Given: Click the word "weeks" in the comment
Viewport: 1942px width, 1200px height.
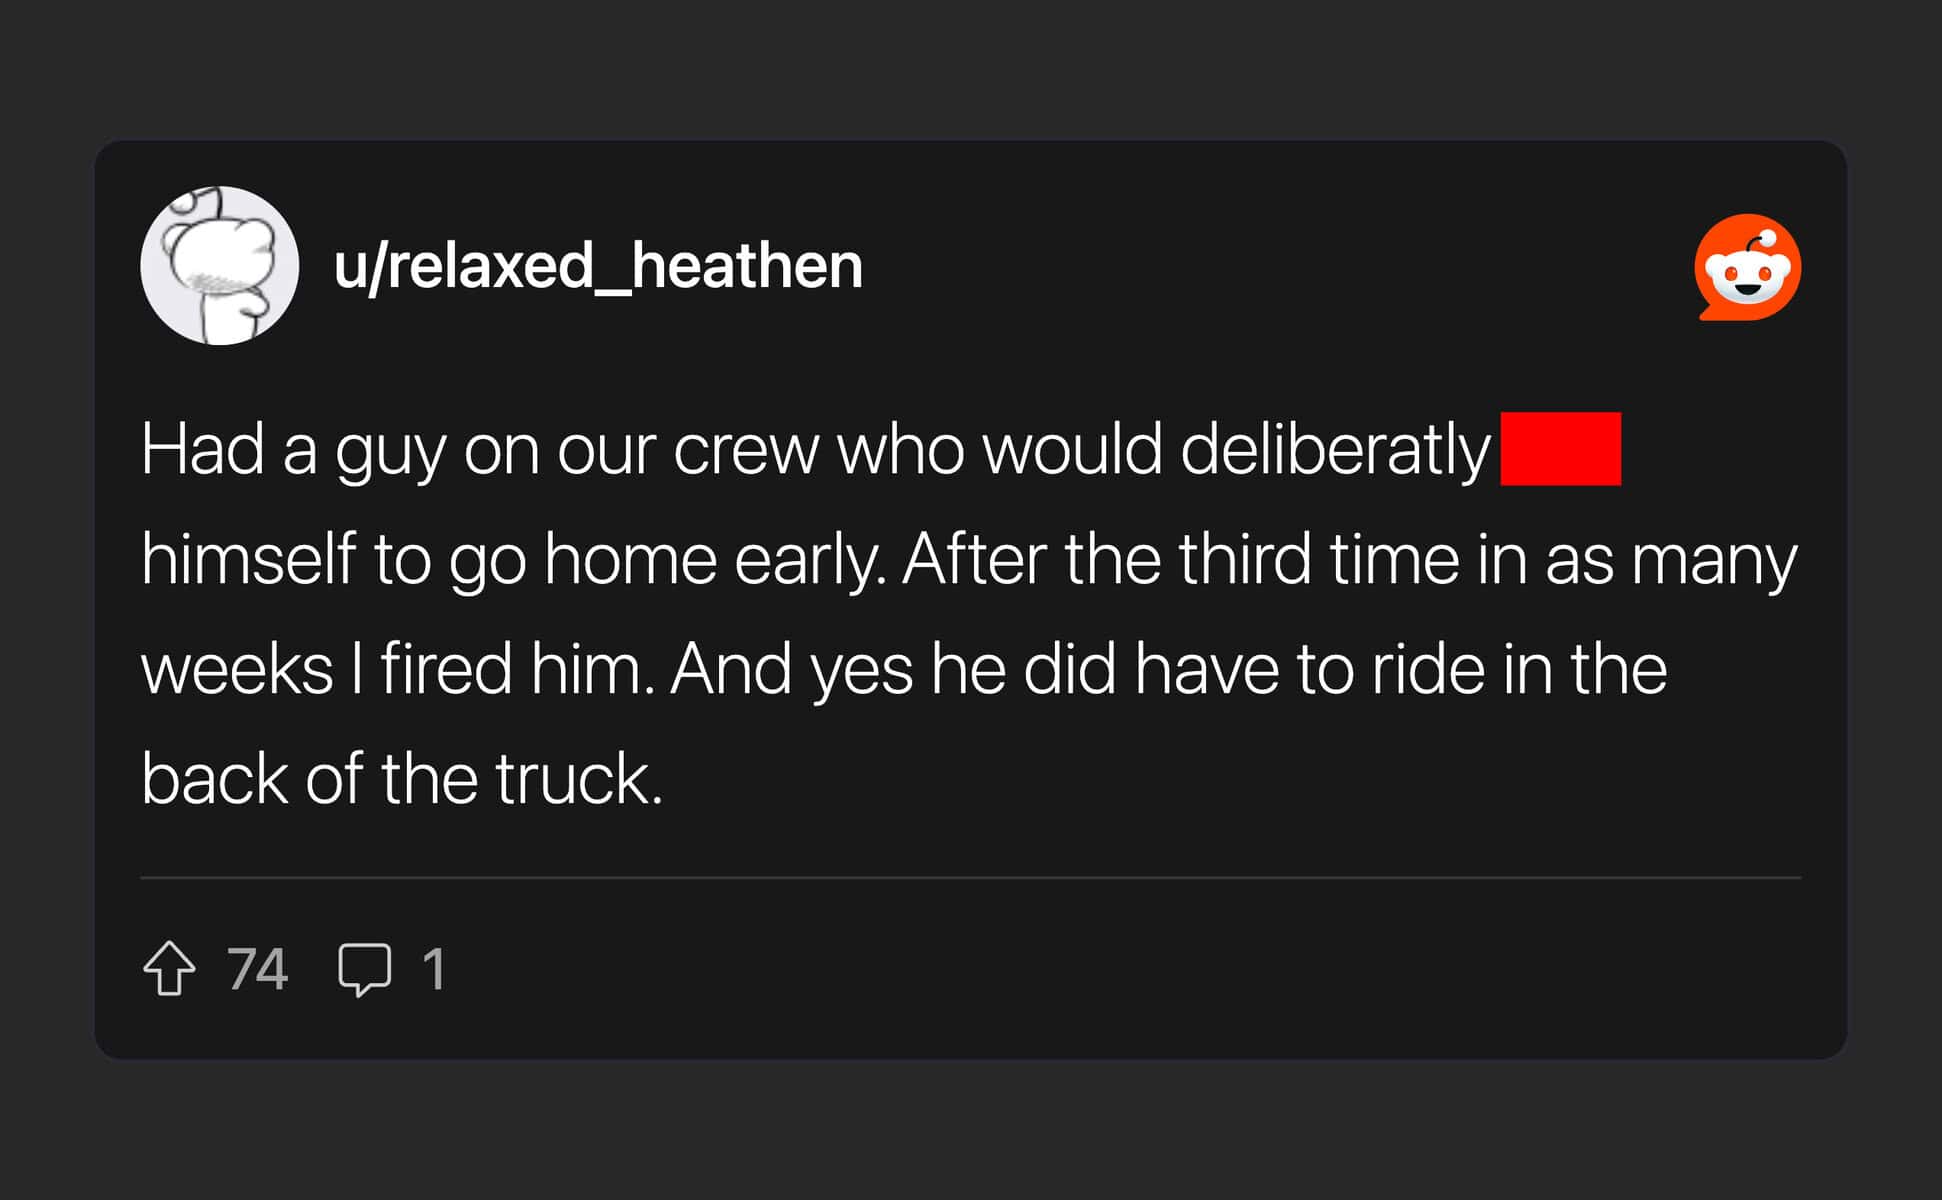Looking at the screenshot, I should pos(237,669).
